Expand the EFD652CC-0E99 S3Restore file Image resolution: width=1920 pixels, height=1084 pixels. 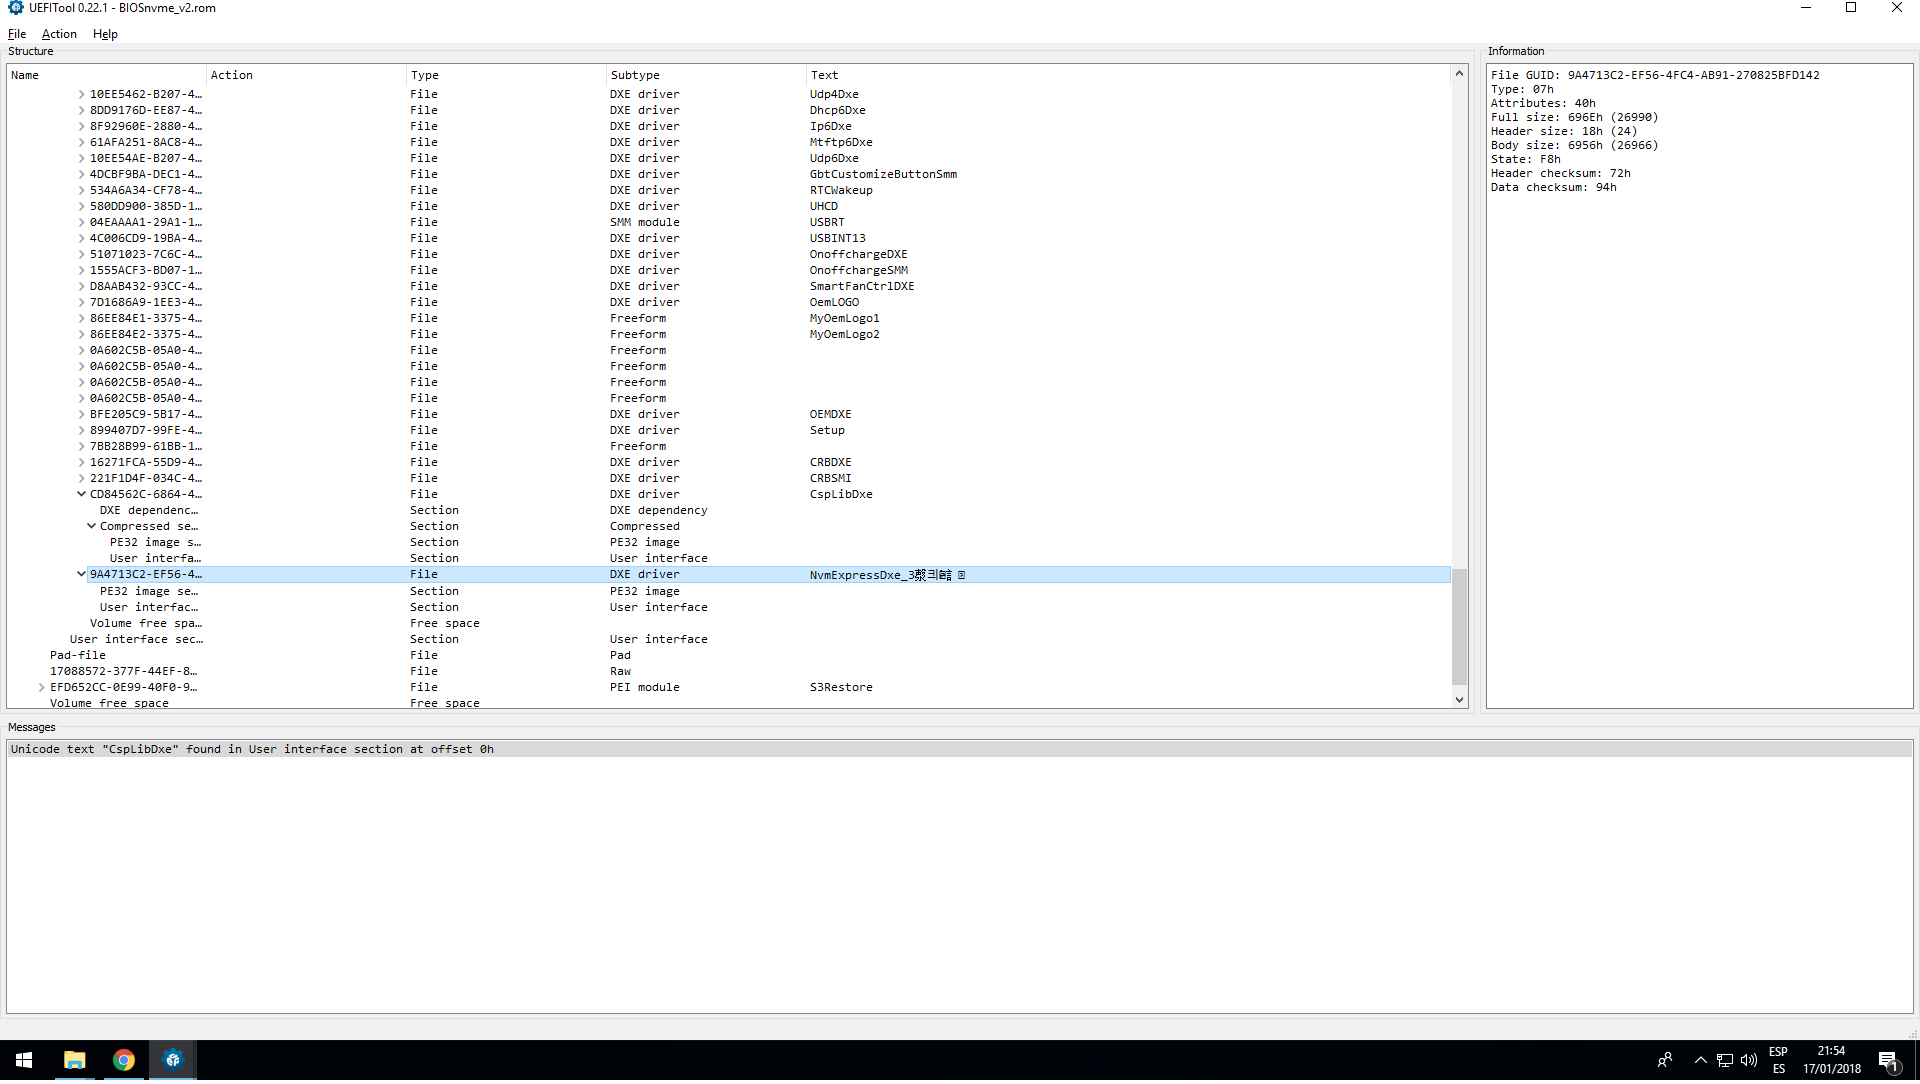point(41,688)
